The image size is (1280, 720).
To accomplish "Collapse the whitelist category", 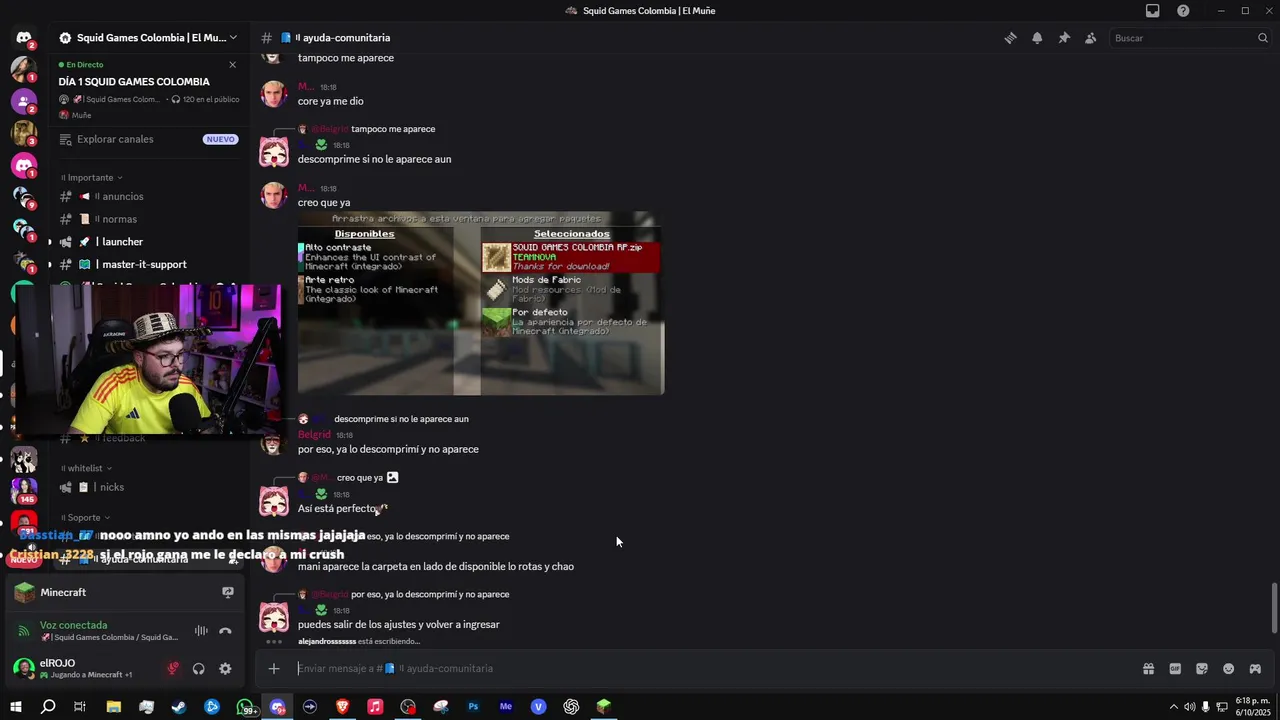I will point(89,468).
